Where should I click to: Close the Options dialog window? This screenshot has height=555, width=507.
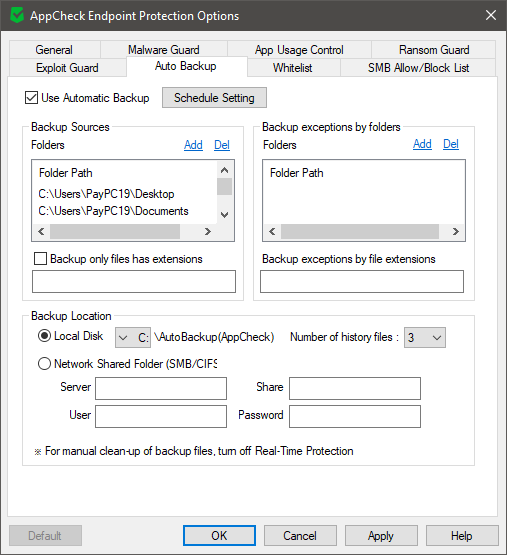tap(491, 15)
